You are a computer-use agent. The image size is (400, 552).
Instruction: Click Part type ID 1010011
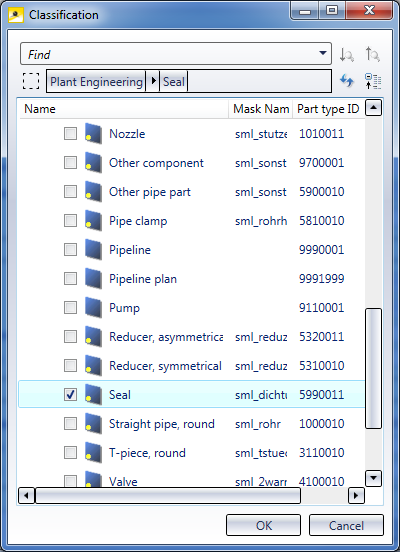321,134
